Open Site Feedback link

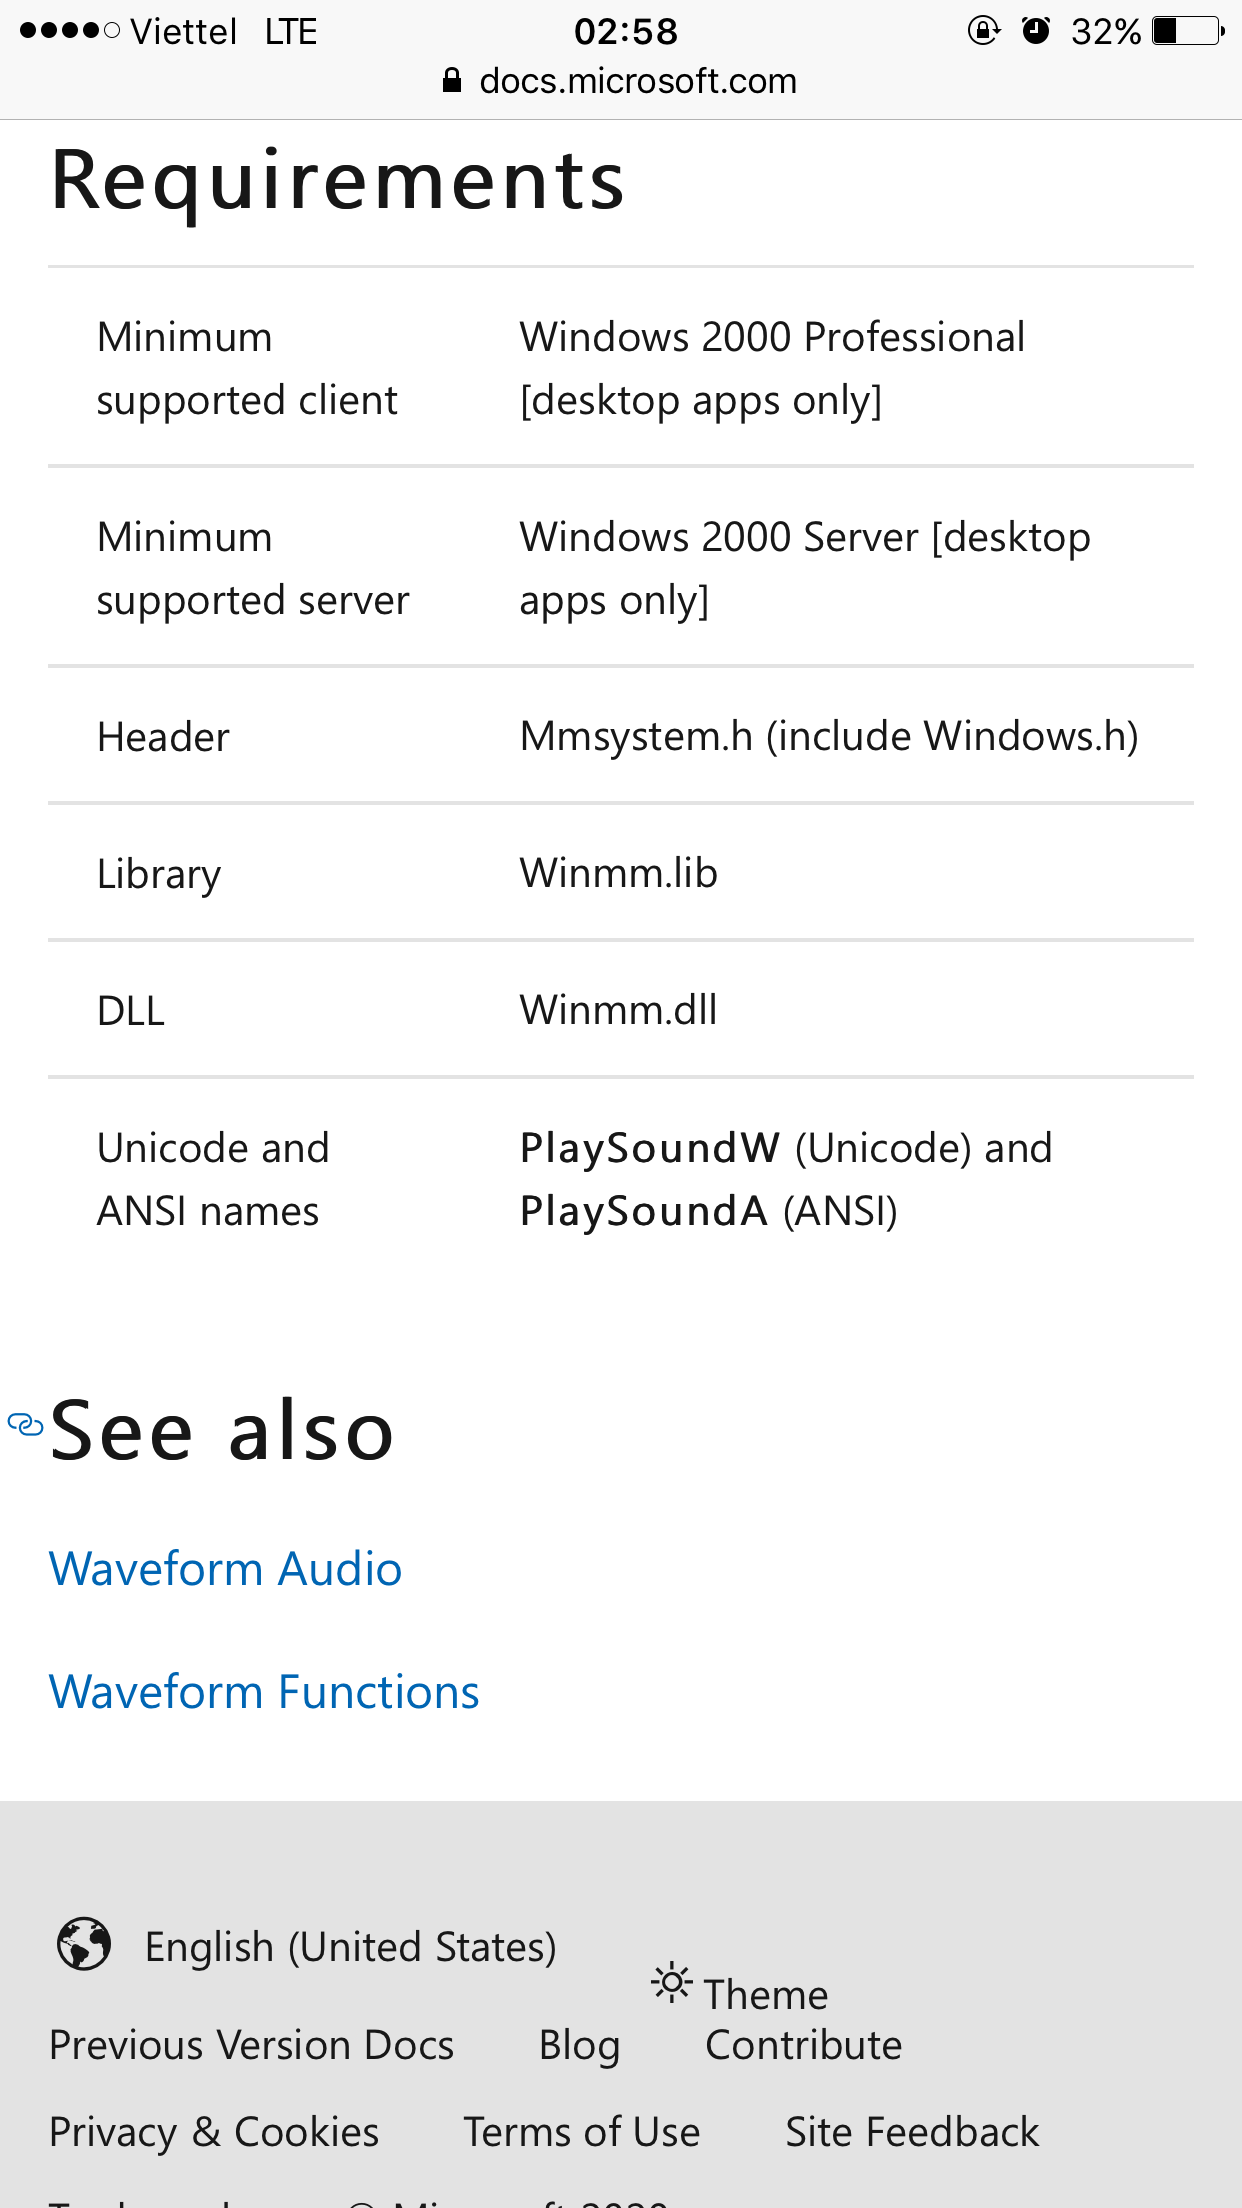911,2132
